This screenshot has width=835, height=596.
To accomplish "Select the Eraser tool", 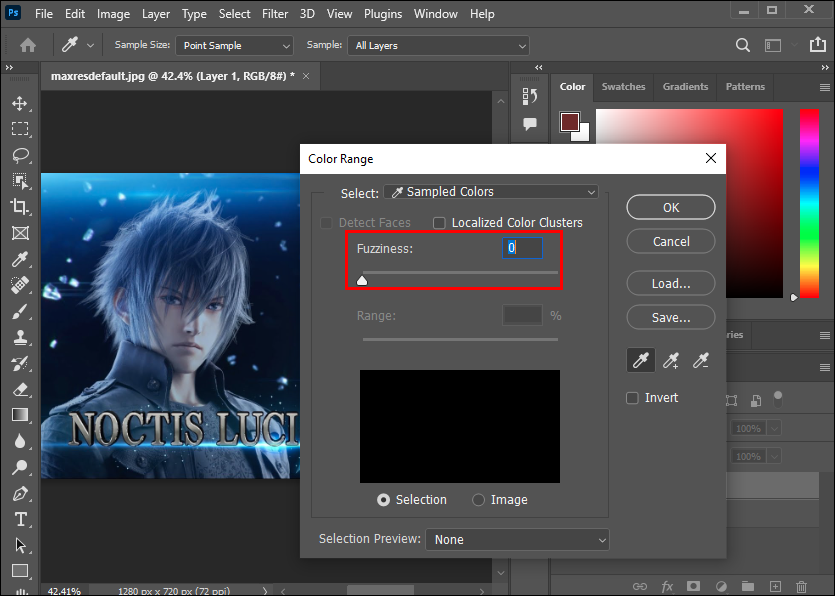I will 20,389.
